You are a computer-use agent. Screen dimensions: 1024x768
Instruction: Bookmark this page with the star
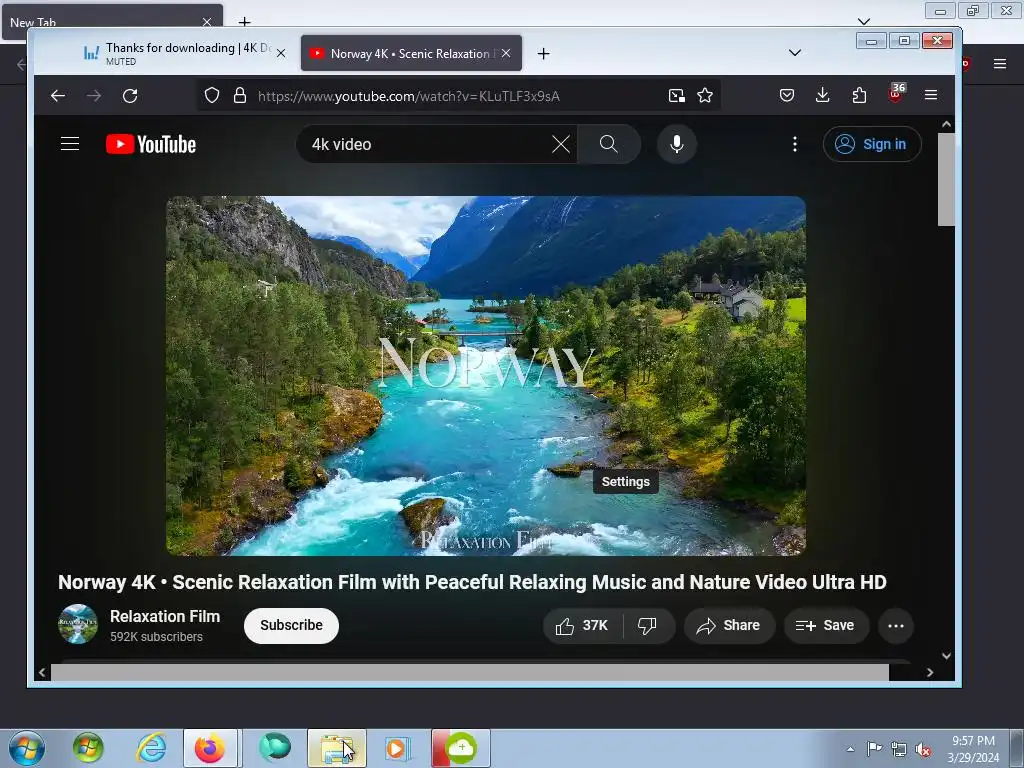tap(705, 95)
